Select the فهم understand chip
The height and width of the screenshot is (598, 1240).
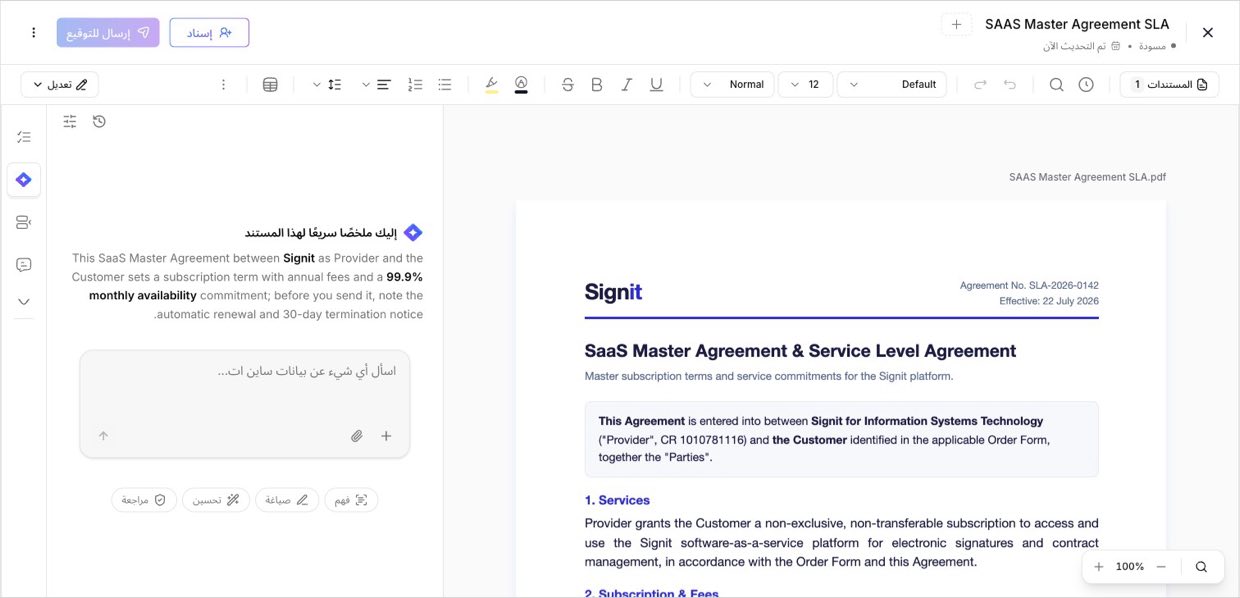351,500
